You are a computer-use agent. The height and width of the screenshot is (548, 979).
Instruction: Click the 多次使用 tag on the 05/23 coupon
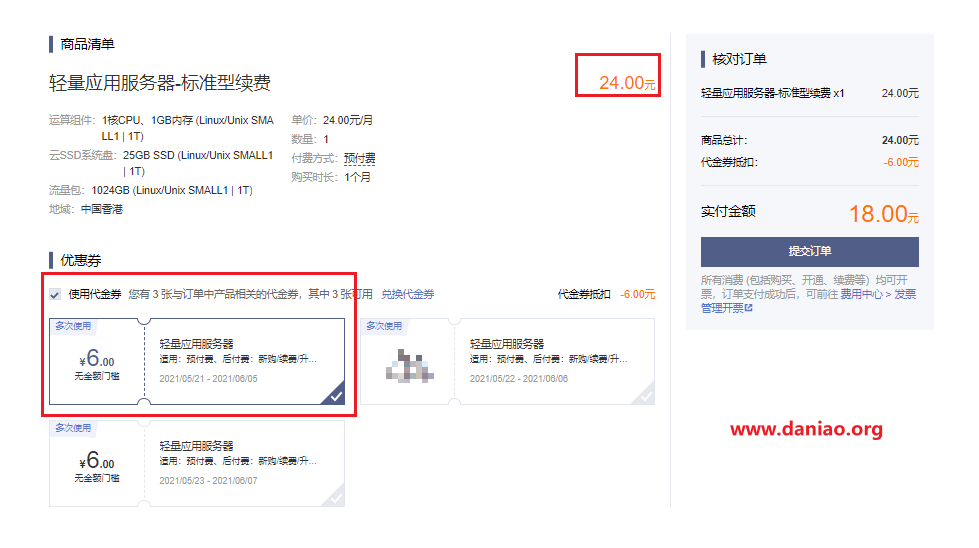[x=73, y=428]
